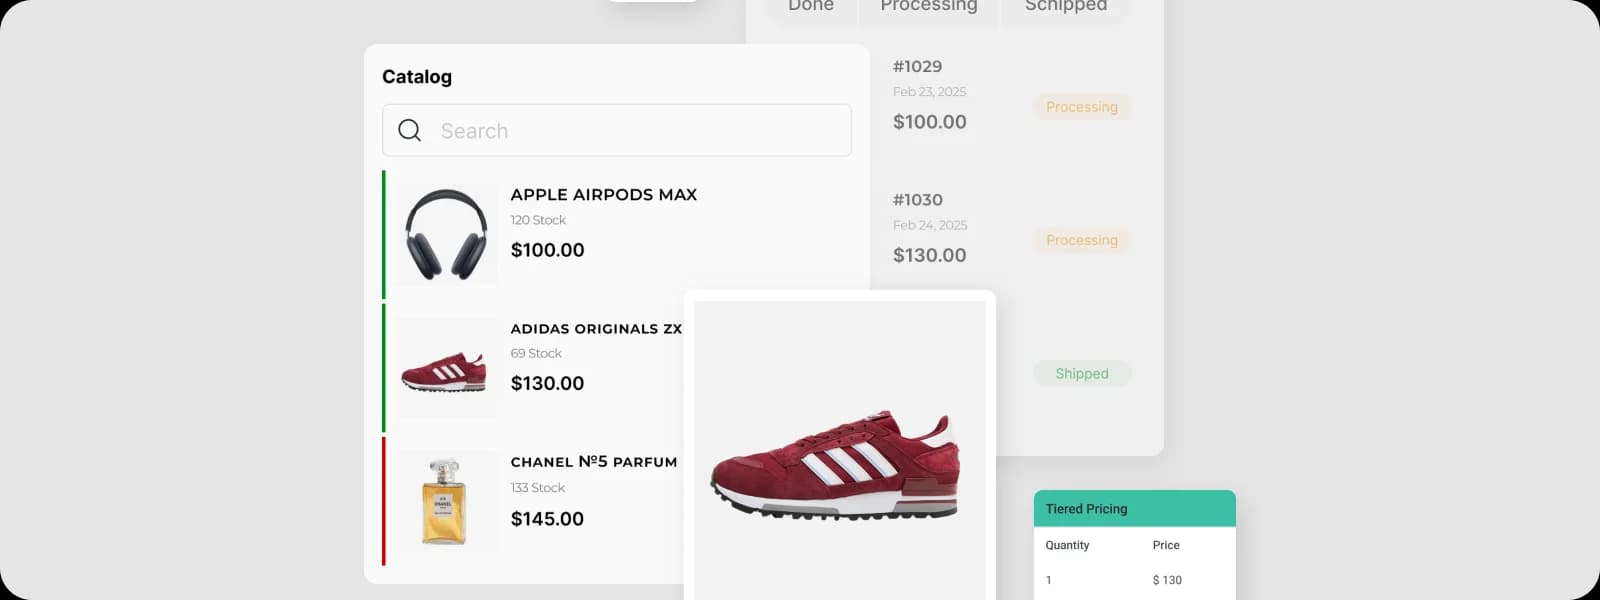Open the Apple AirPods Max headphones thumbnail

click(446, 235)
